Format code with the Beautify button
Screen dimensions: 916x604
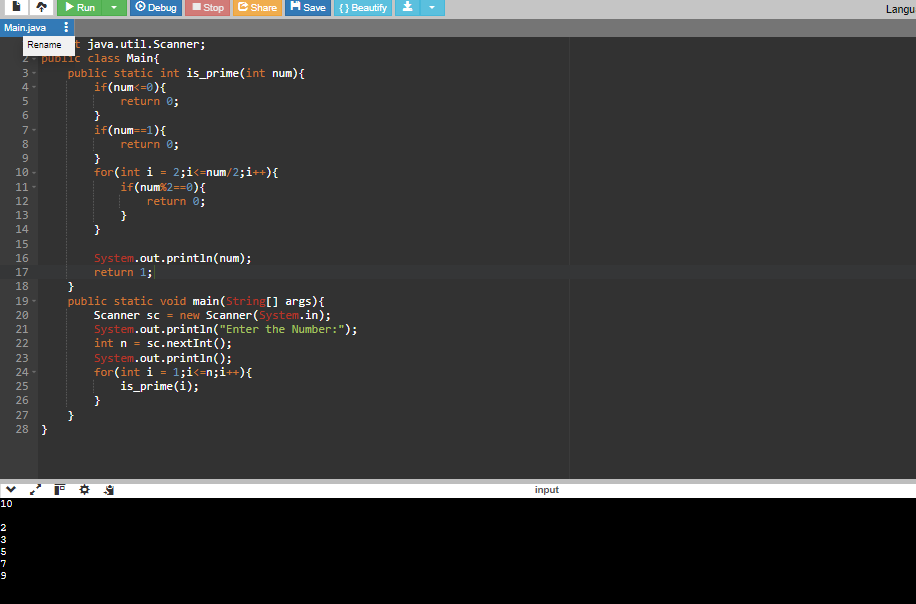[x=363, y=7]
